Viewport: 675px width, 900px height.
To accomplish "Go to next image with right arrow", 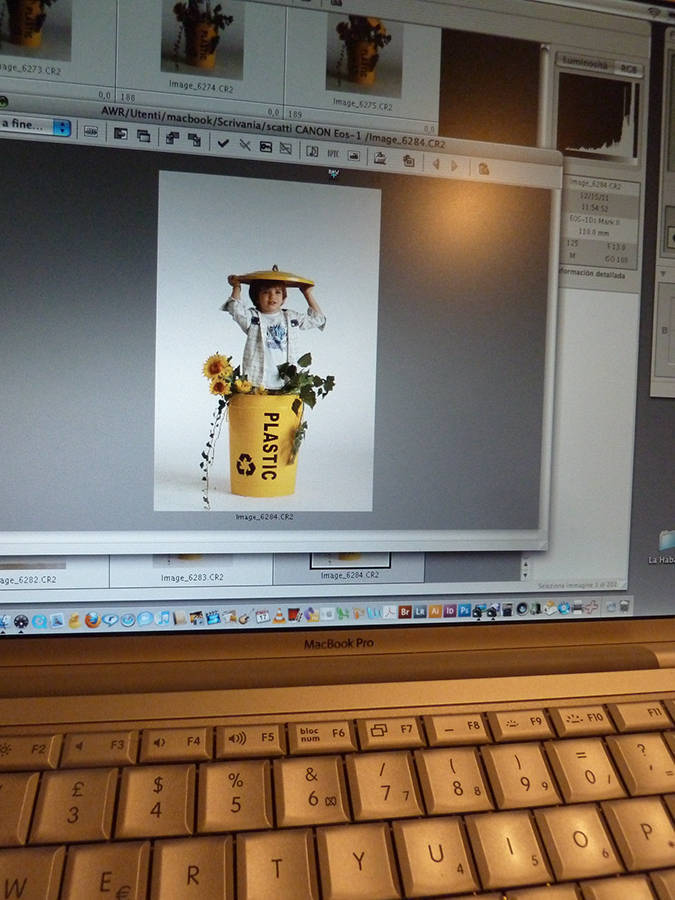I will click(x=455, y=166).
